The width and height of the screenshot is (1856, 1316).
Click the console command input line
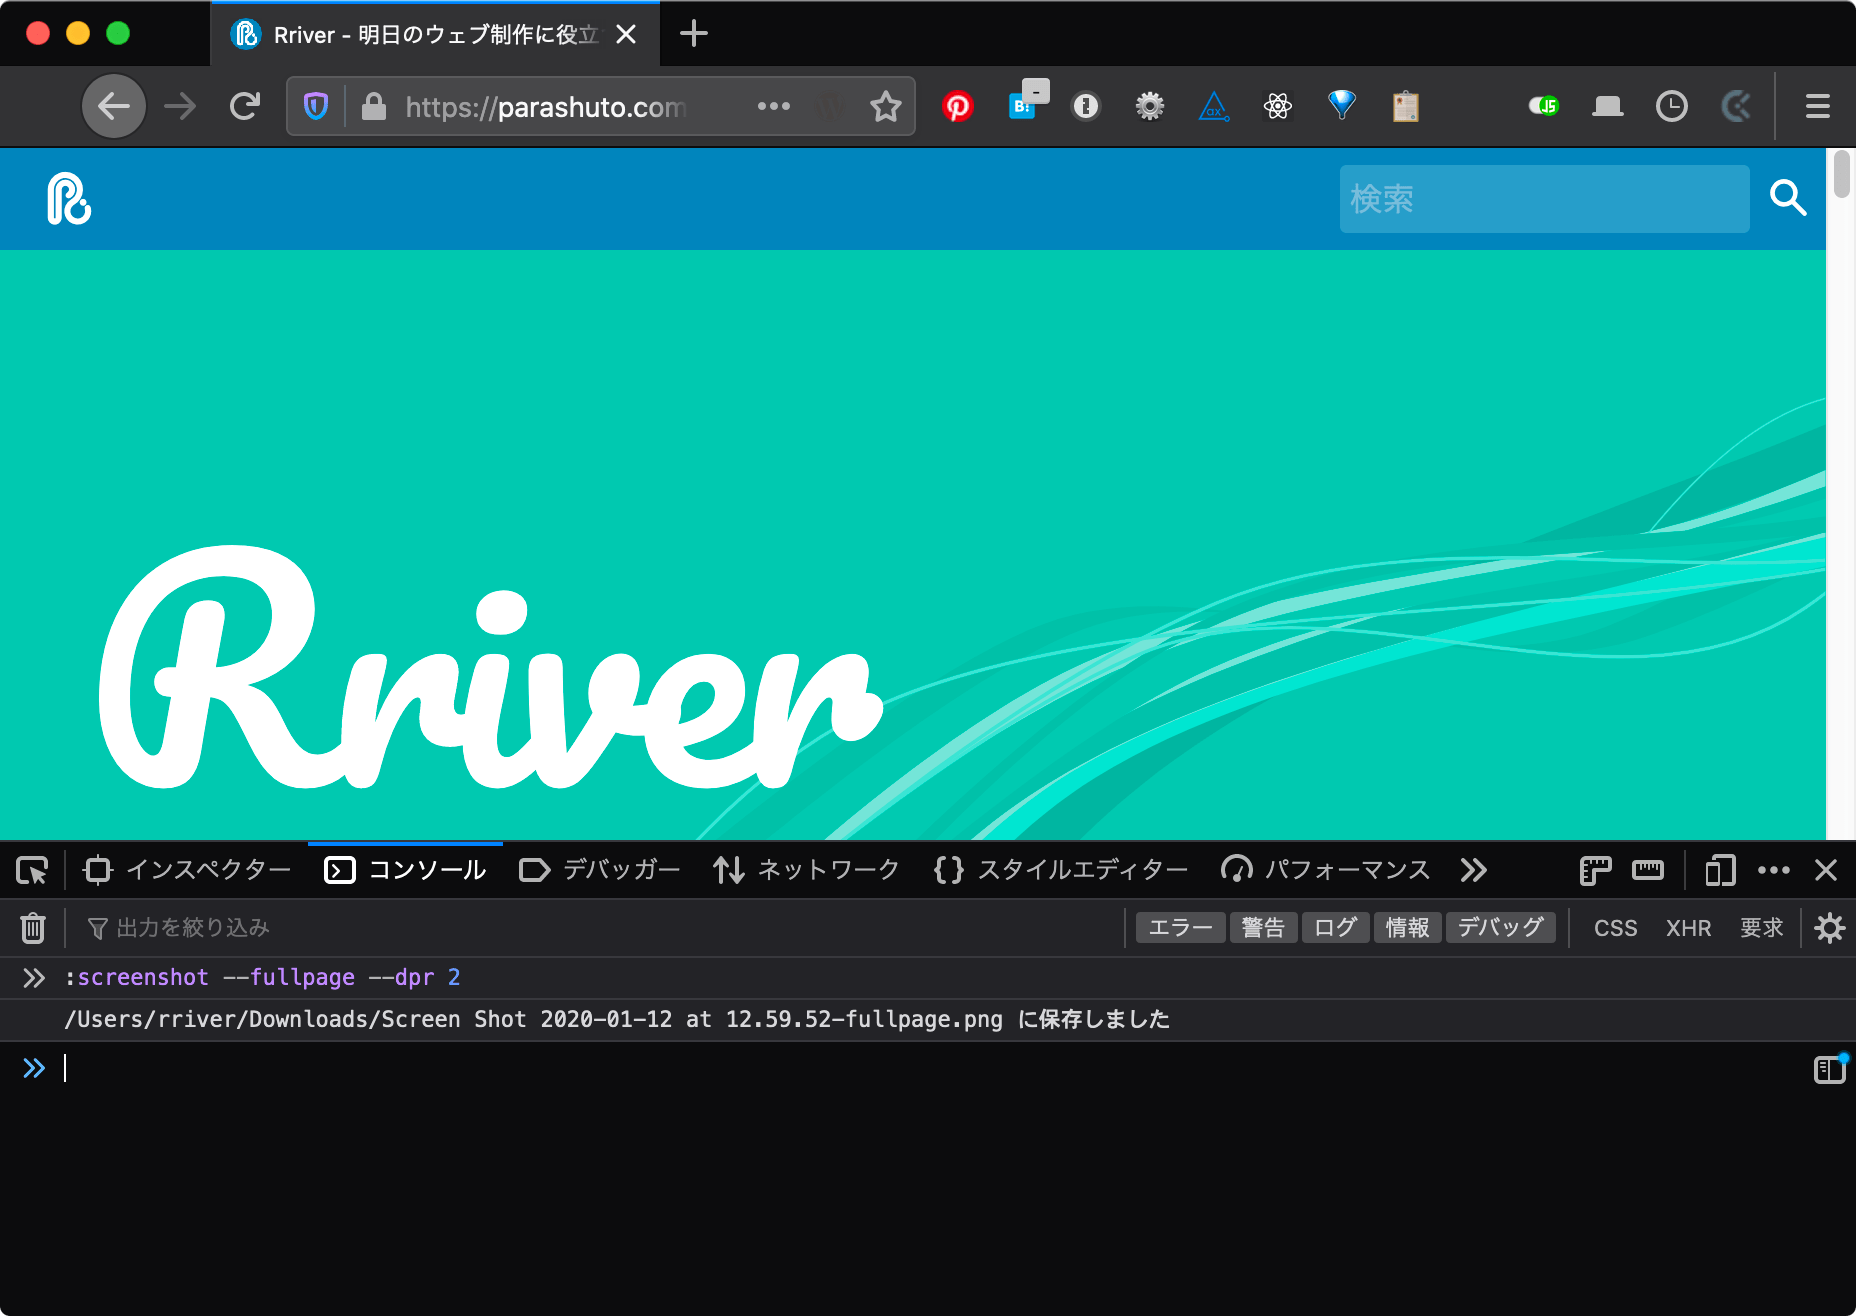coord(930,1068)
